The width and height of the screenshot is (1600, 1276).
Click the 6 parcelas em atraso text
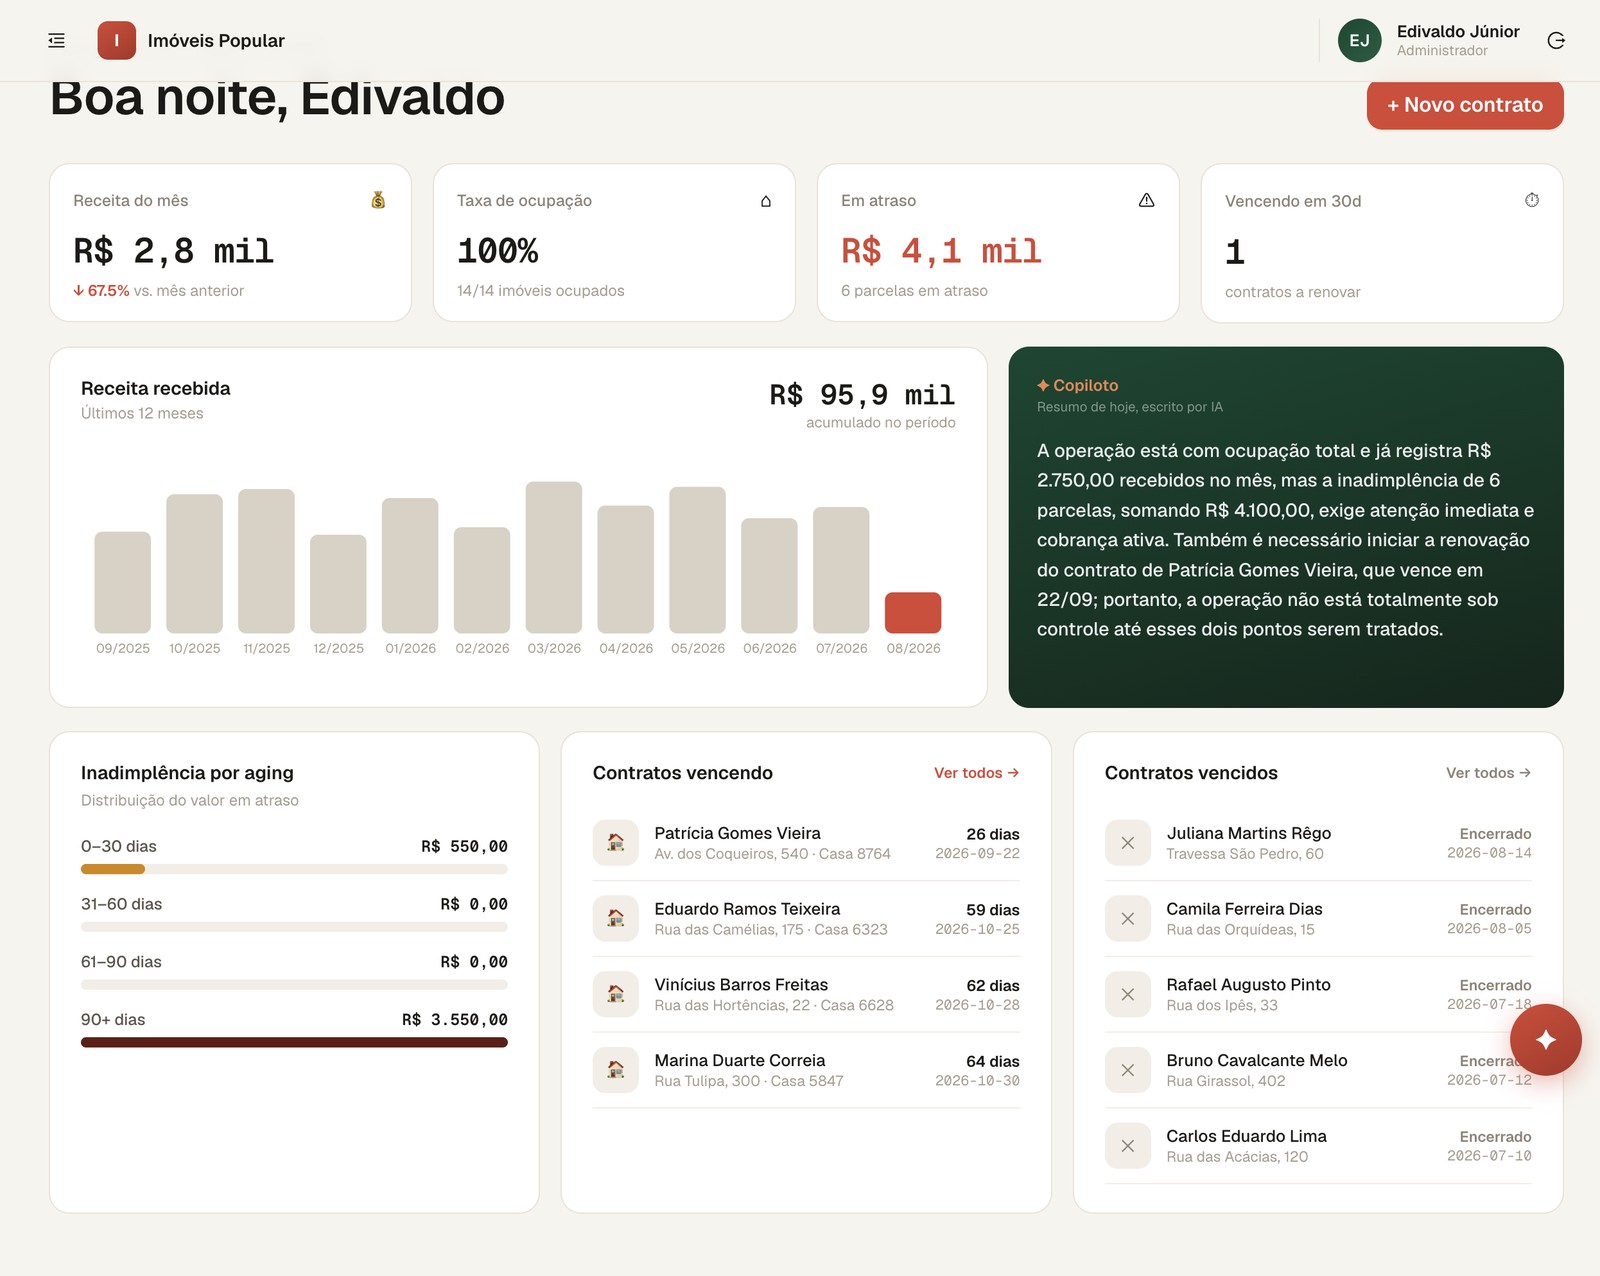point(914,291)
